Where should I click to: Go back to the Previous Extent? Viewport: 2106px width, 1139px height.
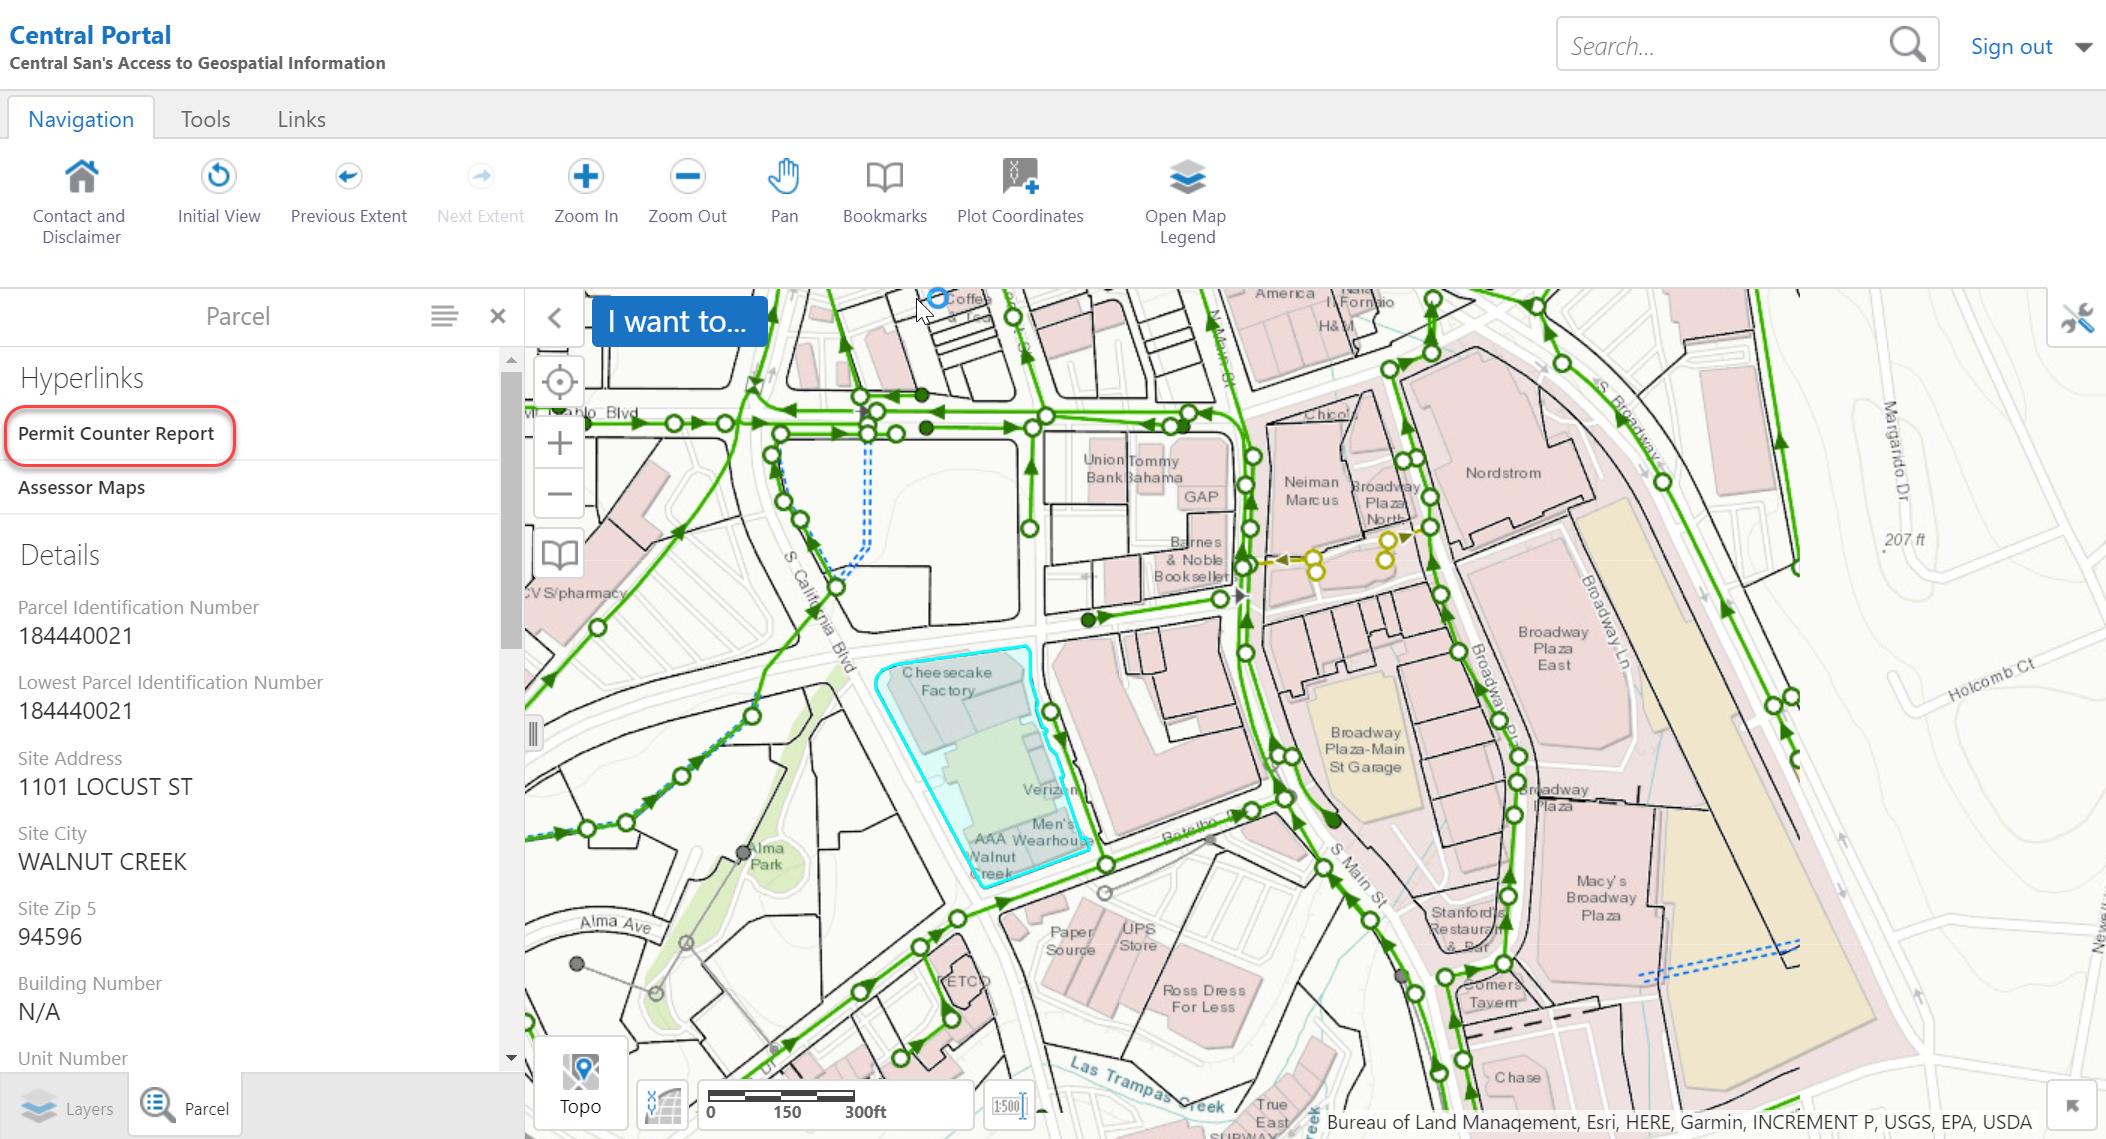(x=348, y=190)
